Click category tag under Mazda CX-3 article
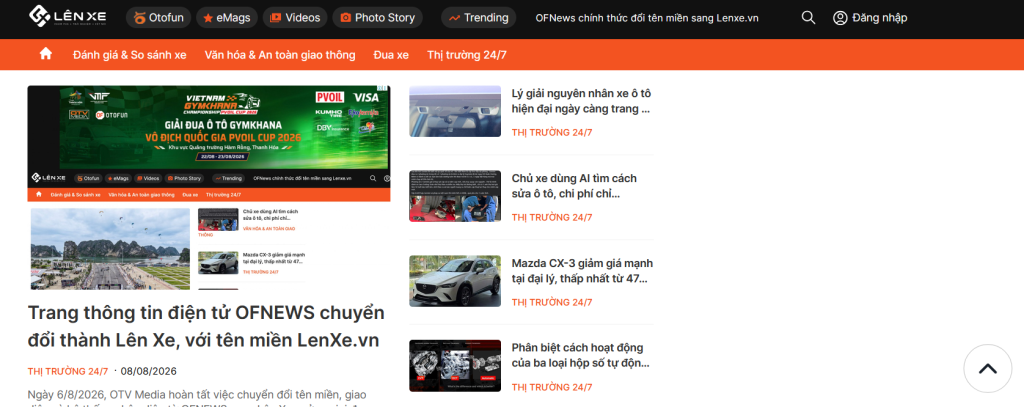Image resolution: width=1024 pixels, height=407 pixels. click(x=552, y=302)
